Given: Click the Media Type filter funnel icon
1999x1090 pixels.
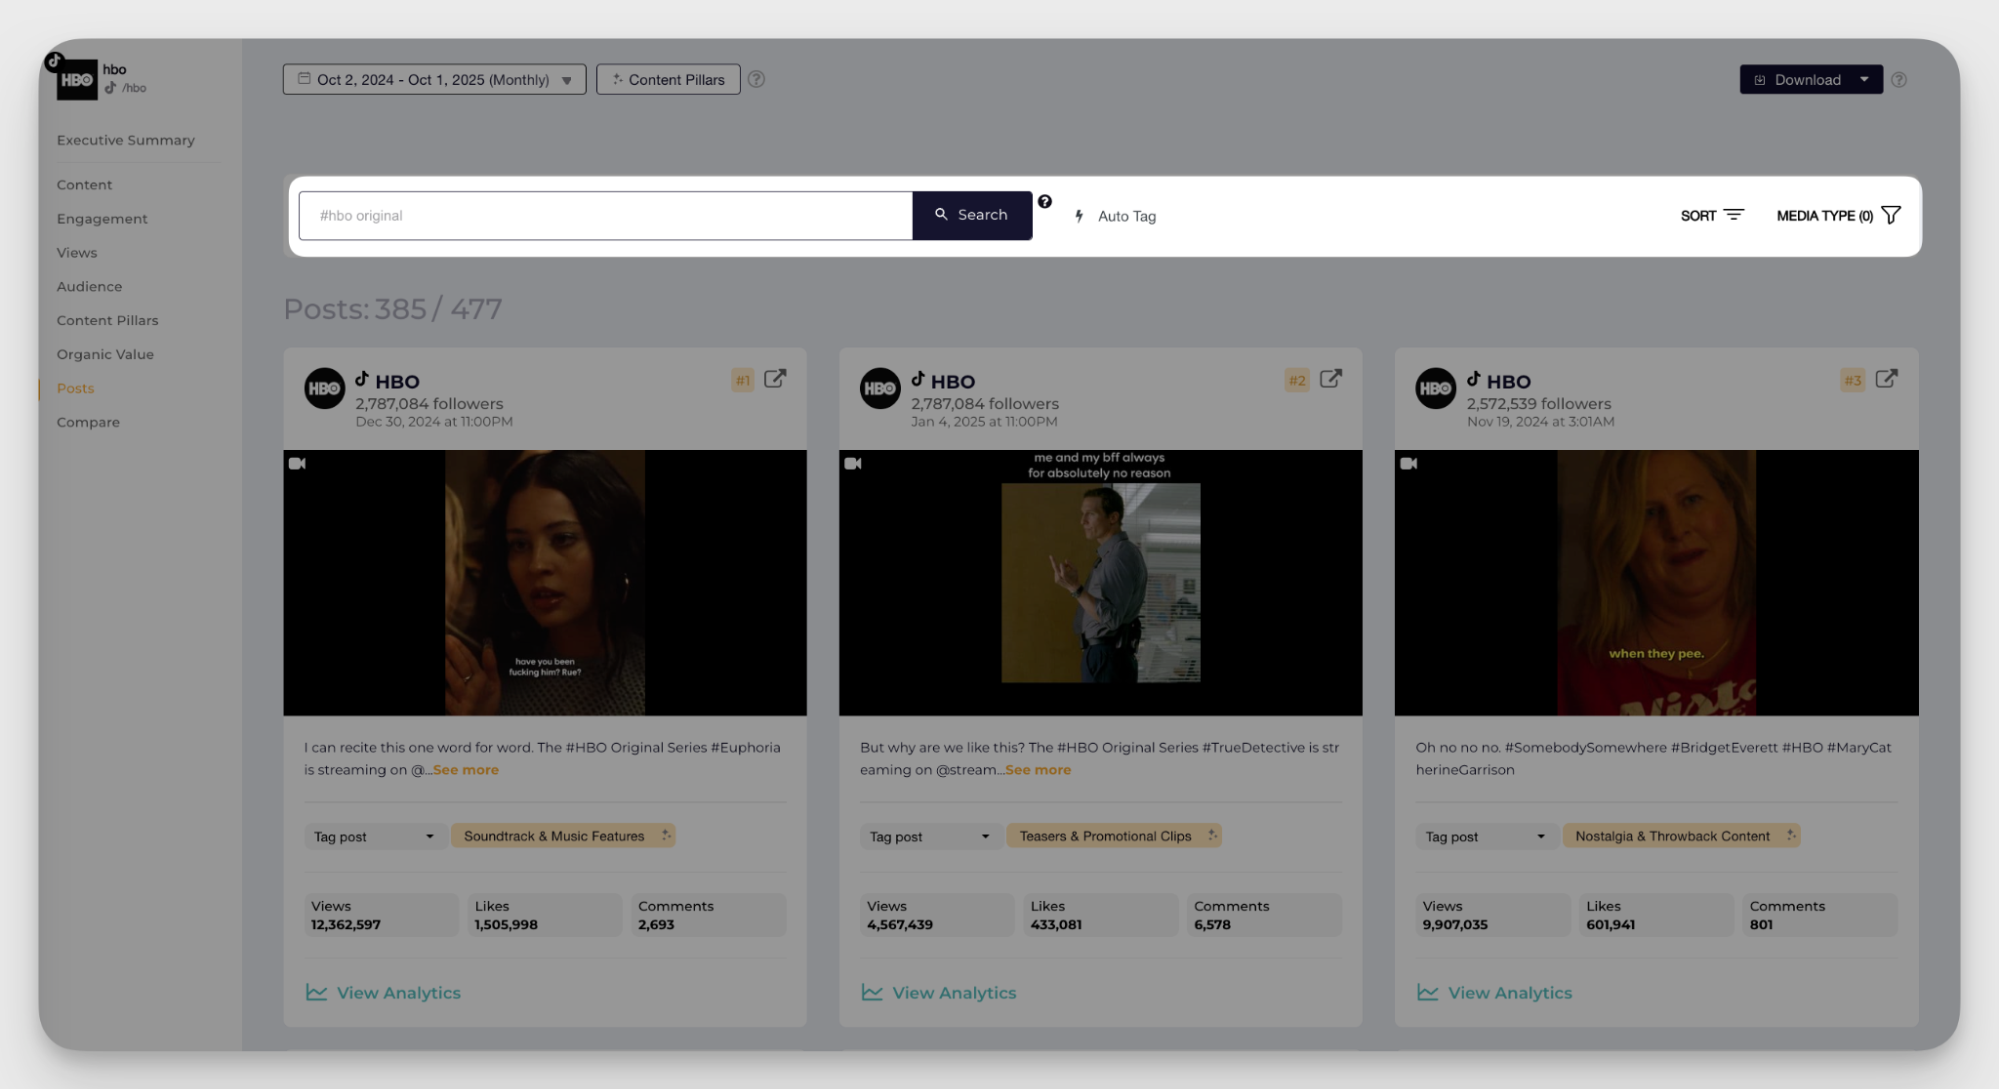Looking at the screenshot, I should click(1891, 215).
